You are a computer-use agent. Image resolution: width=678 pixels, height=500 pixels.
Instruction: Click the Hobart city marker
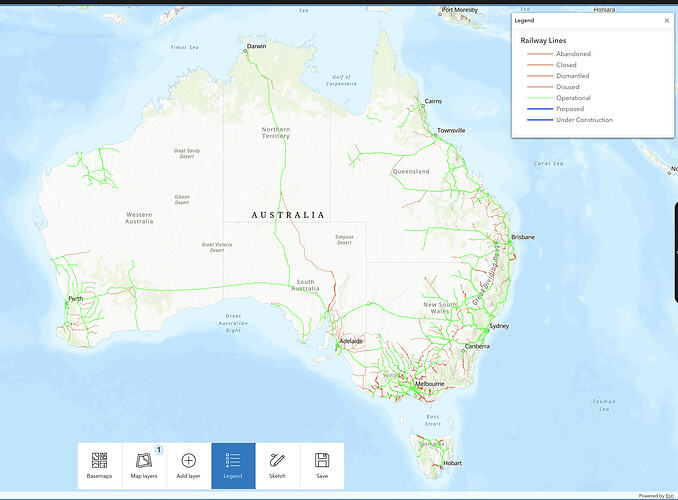[441, 467]
